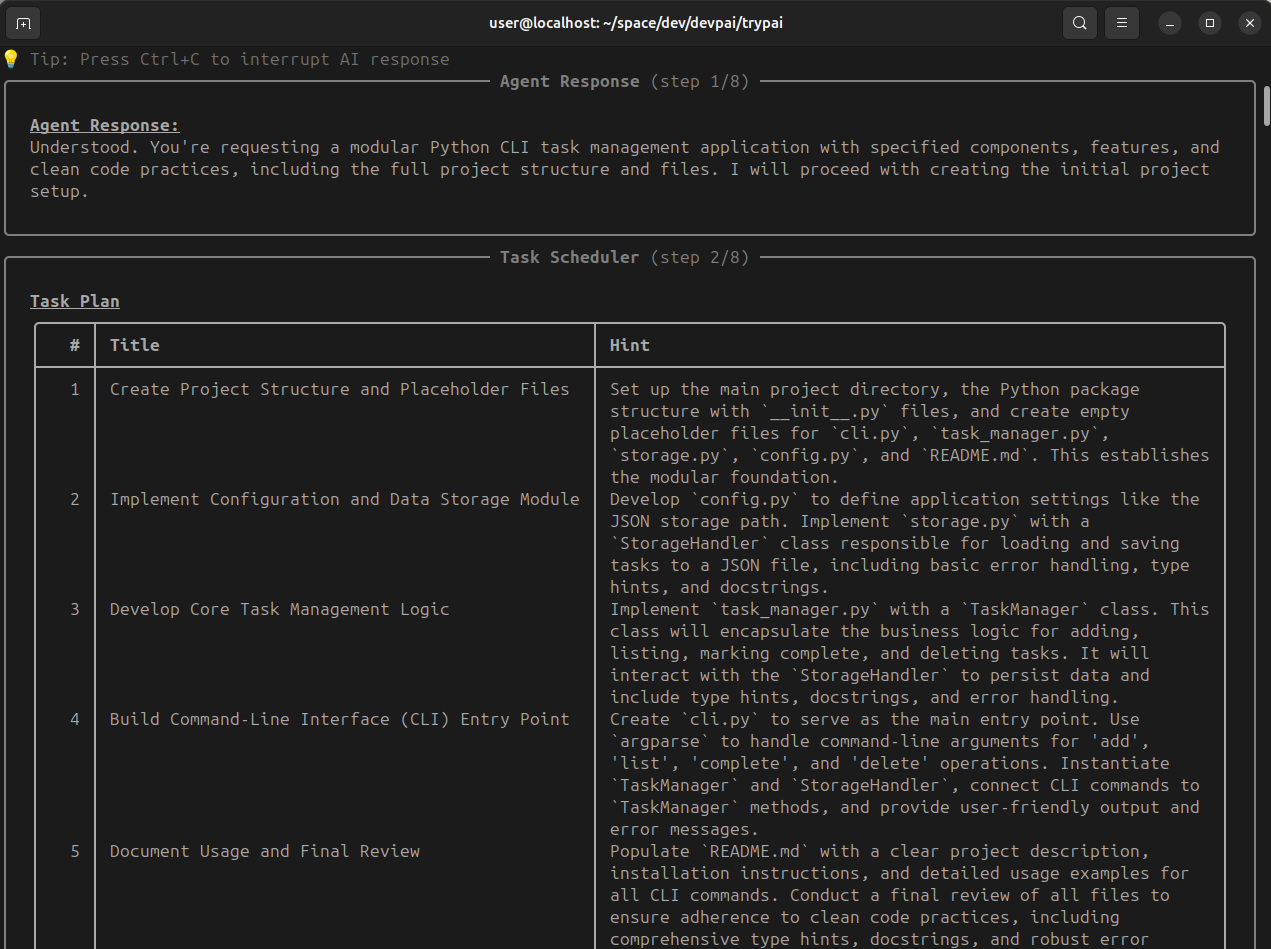Select the 'Task Scheduler' panel title
This screenshot has width=1271, height=949.
point(569,257)
